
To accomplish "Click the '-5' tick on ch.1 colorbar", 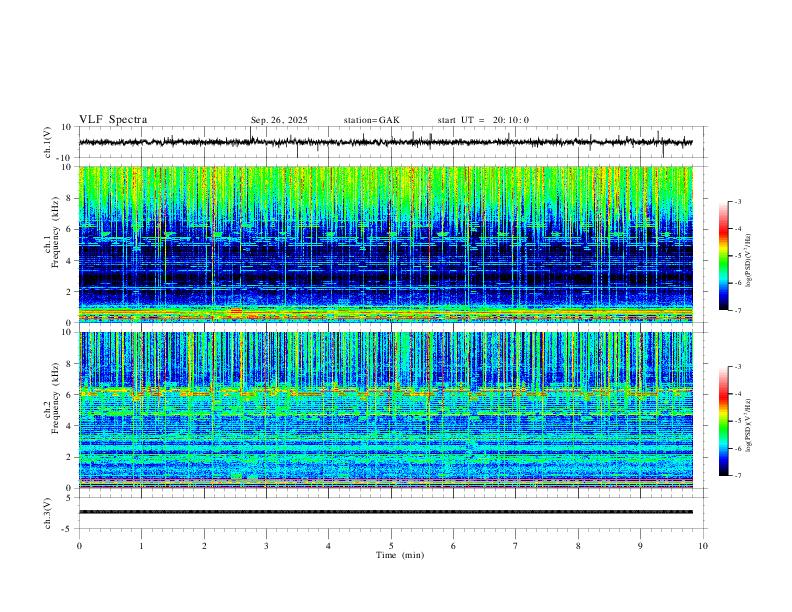I will 737,256.
